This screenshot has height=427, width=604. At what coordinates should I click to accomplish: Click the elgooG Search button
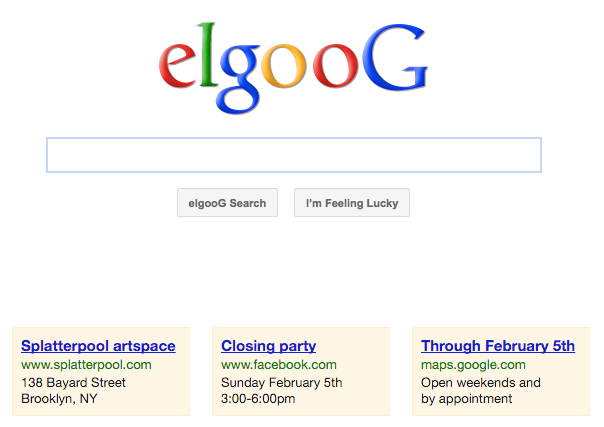pyautogui.click(x=227, y=203)
